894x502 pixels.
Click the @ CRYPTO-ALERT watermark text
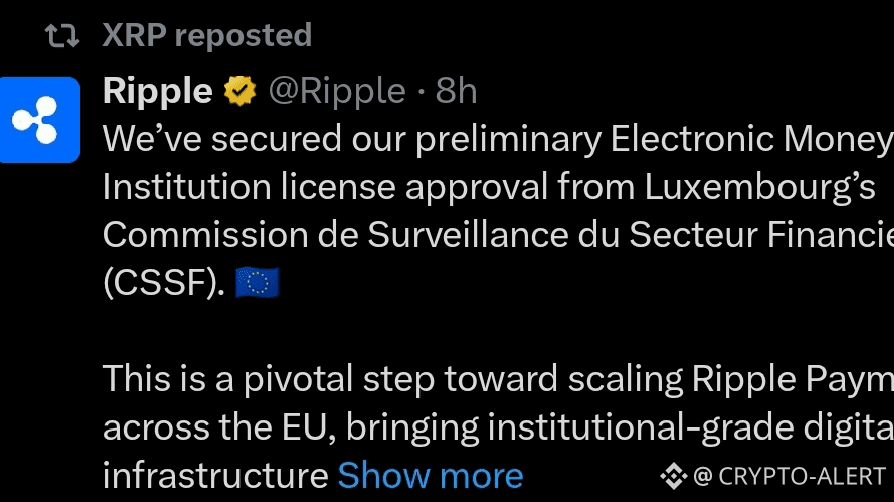(790, 476)
